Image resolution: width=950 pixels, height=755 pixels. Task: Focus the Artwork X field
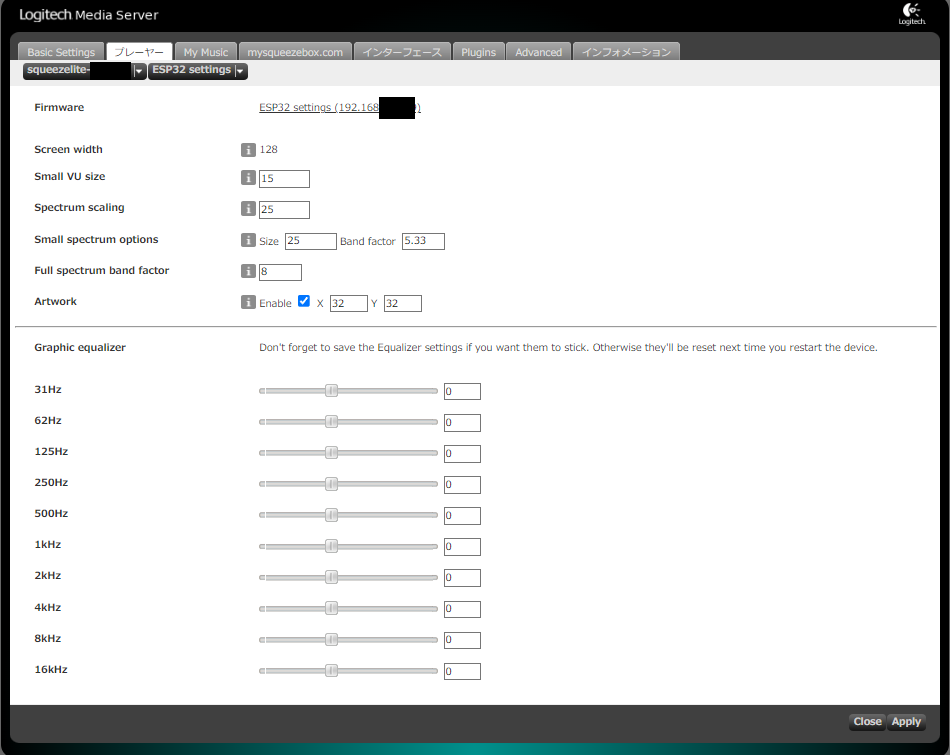pos(349,304)
